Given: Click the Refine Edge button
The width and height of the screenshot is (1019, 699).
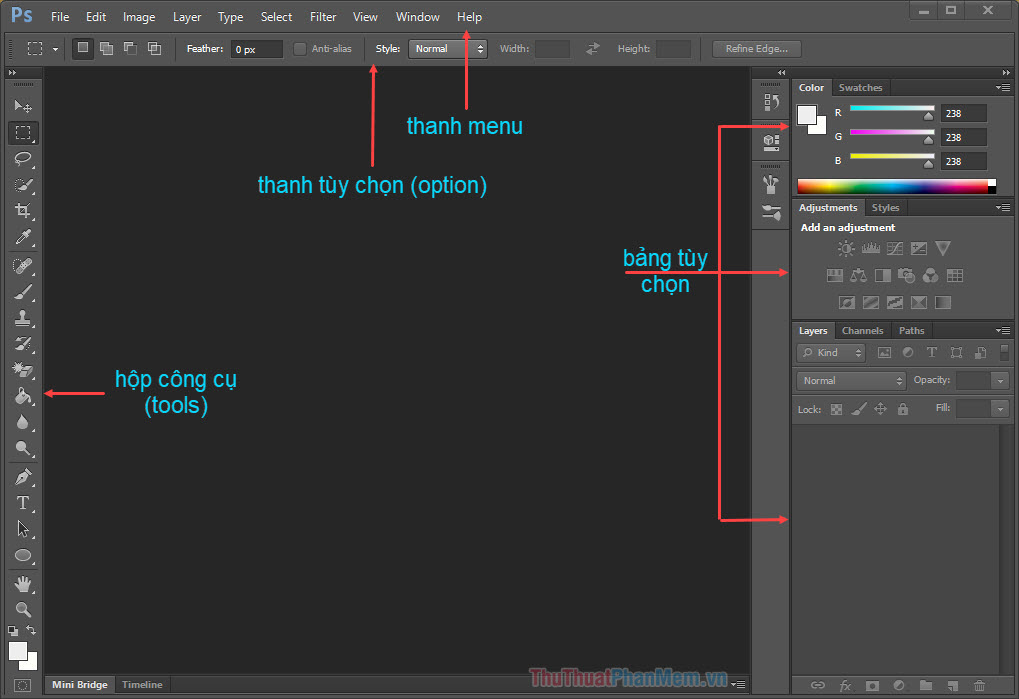Looking at the screenshot, I should pyautogui.click(x=756, y=48).
